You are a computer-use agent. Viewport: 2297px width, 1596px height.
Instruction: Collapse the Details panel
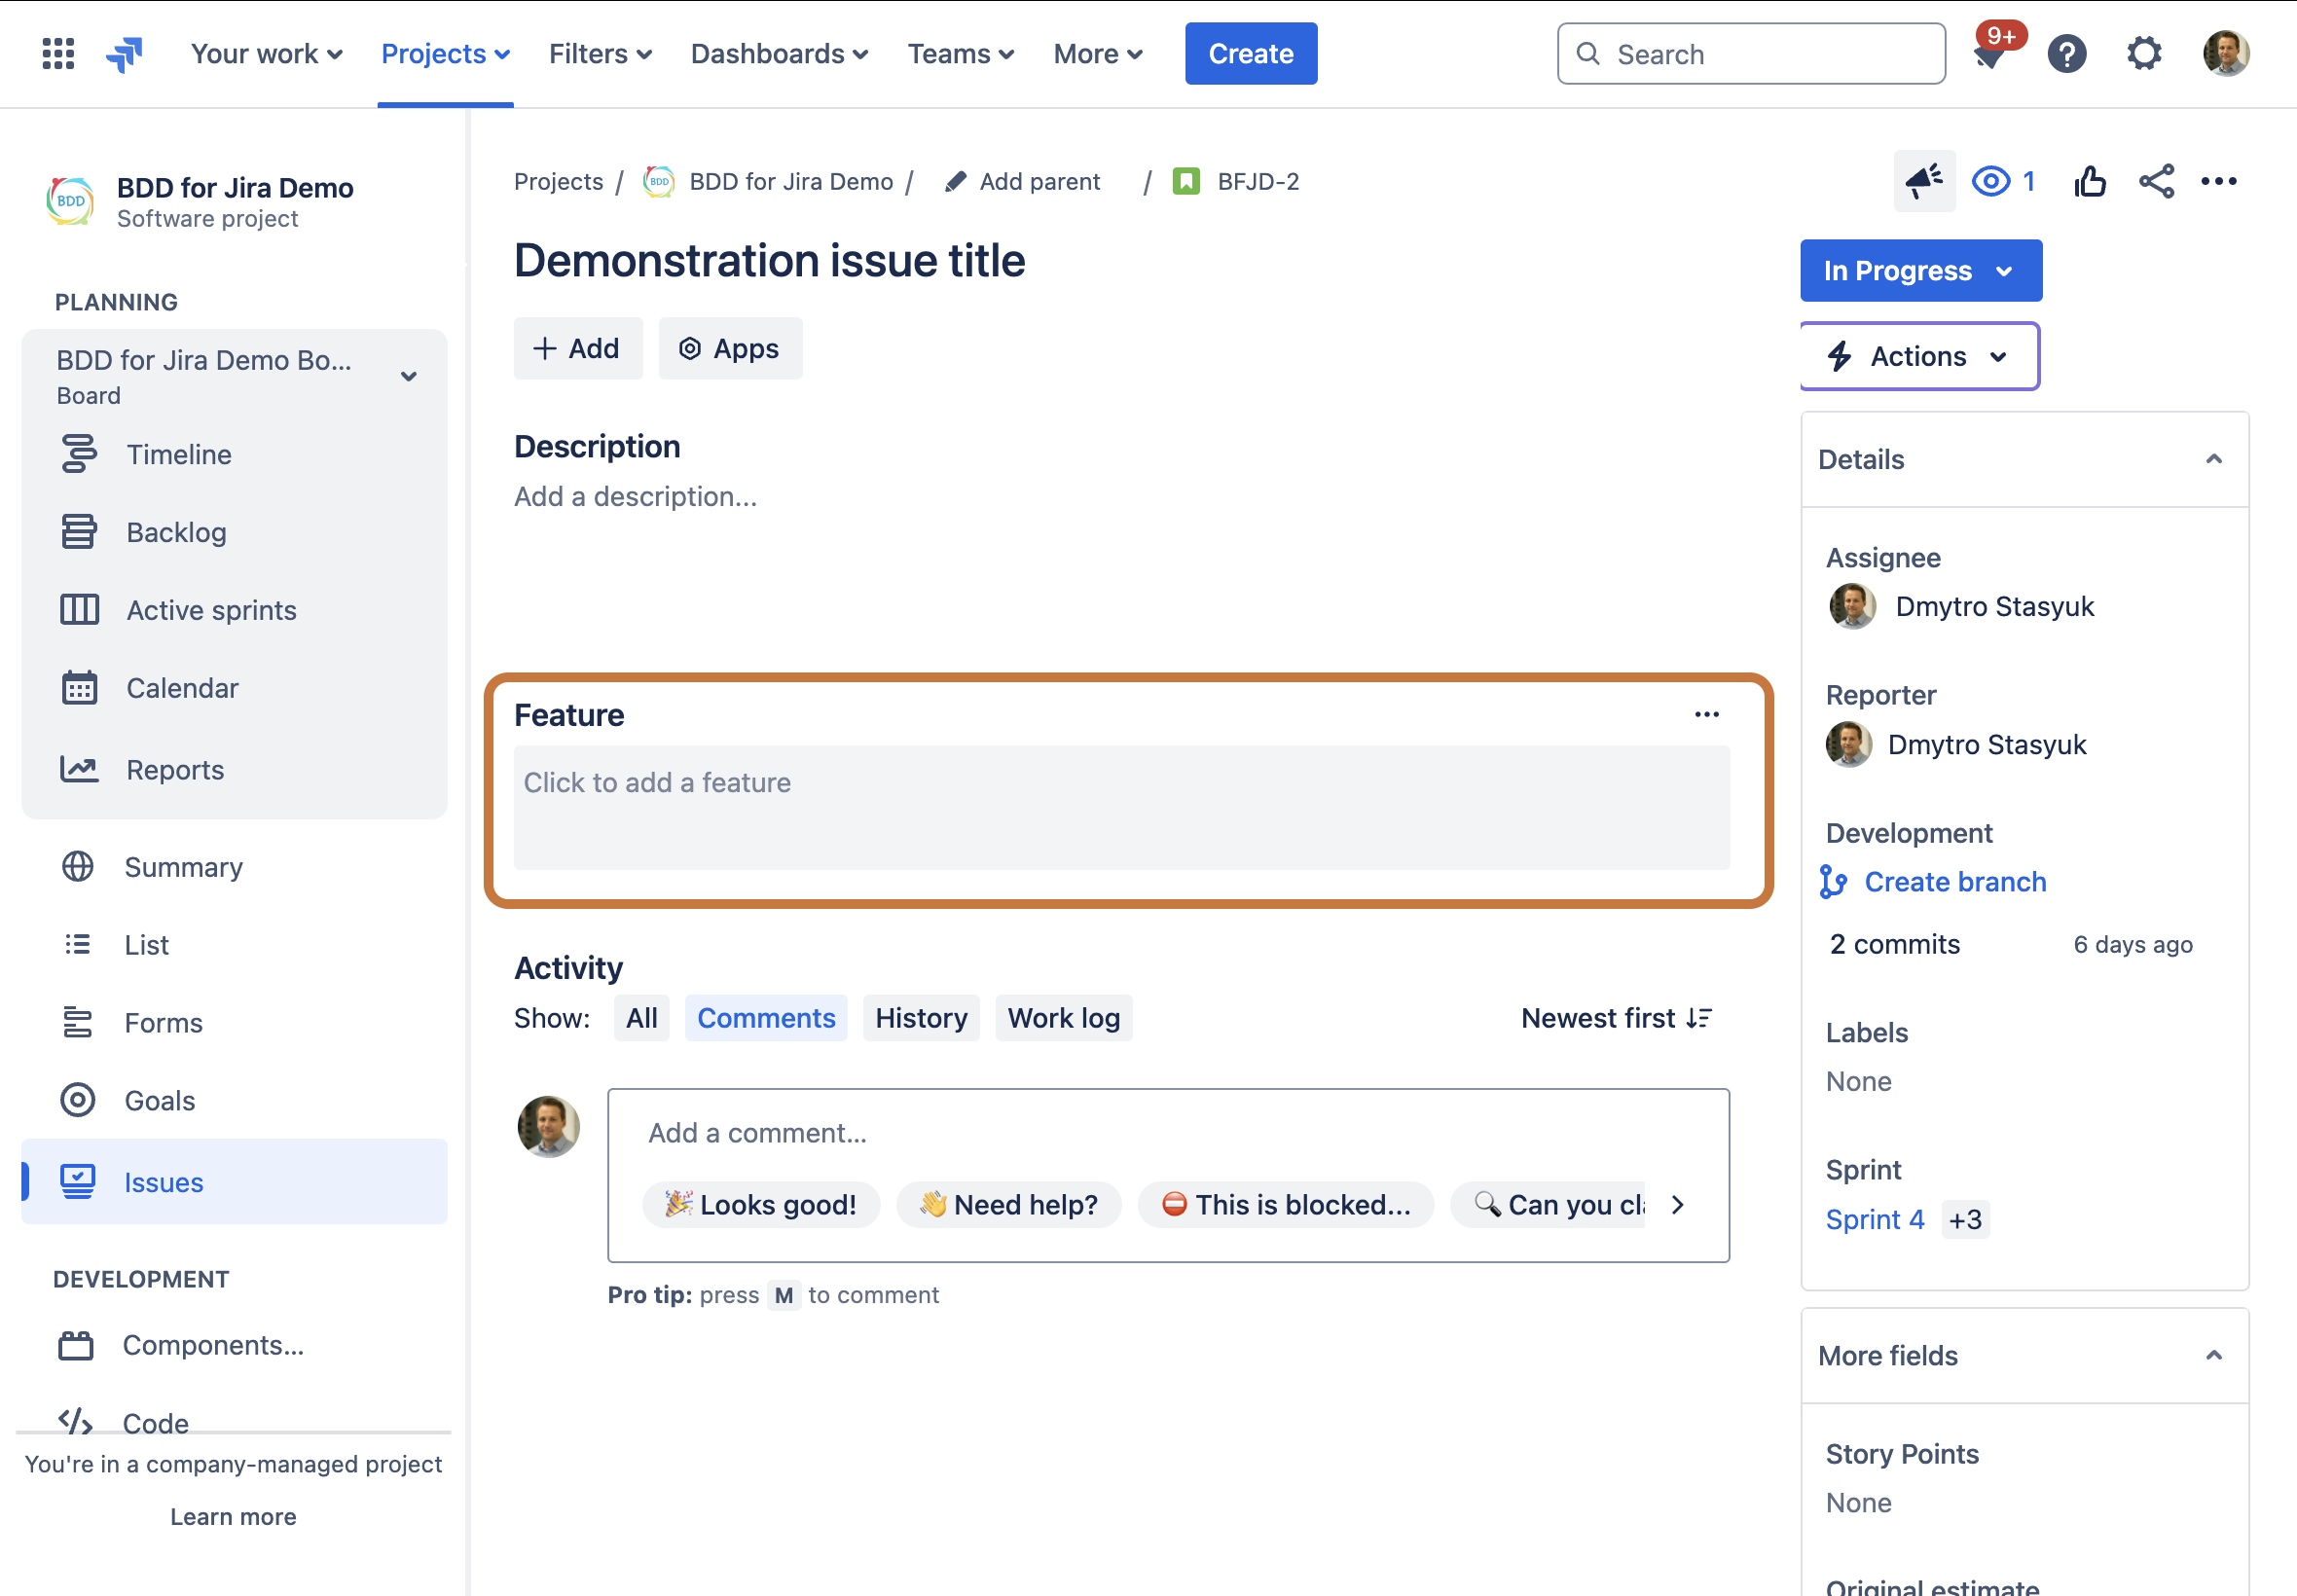[2213, 459]
